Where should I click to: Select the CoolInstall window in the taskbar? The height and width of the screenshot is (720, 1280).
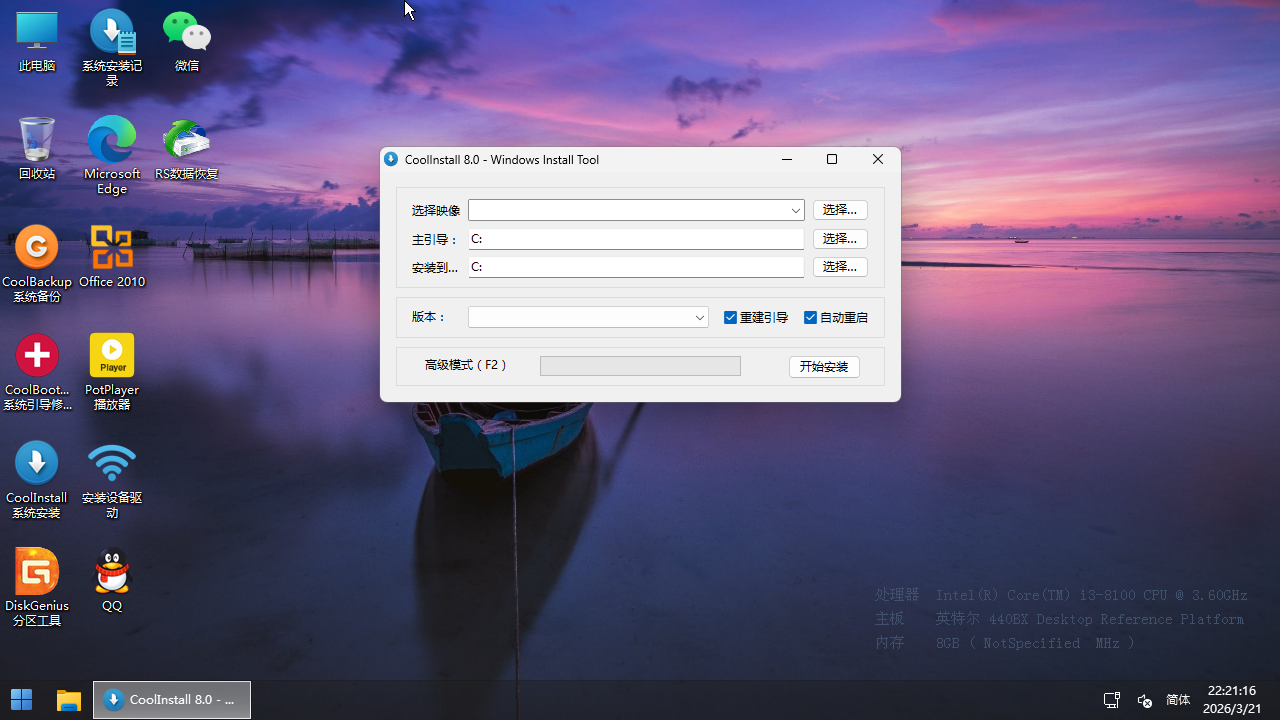pyautogui.click(x=171, y=699)
